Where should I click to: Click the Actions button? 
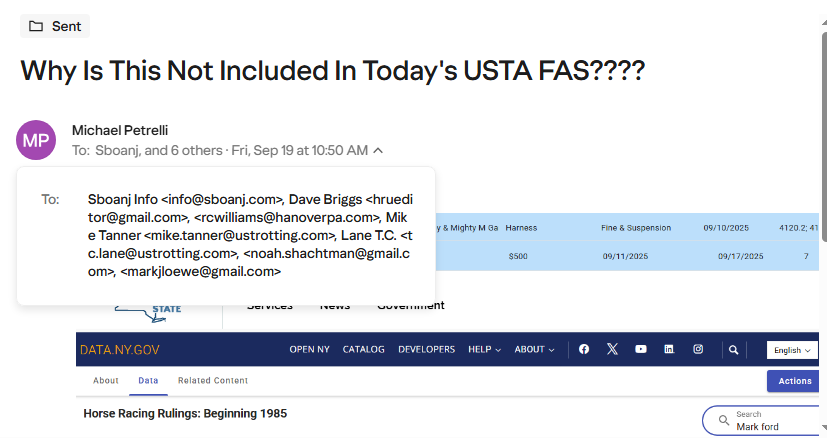(795, 381)
